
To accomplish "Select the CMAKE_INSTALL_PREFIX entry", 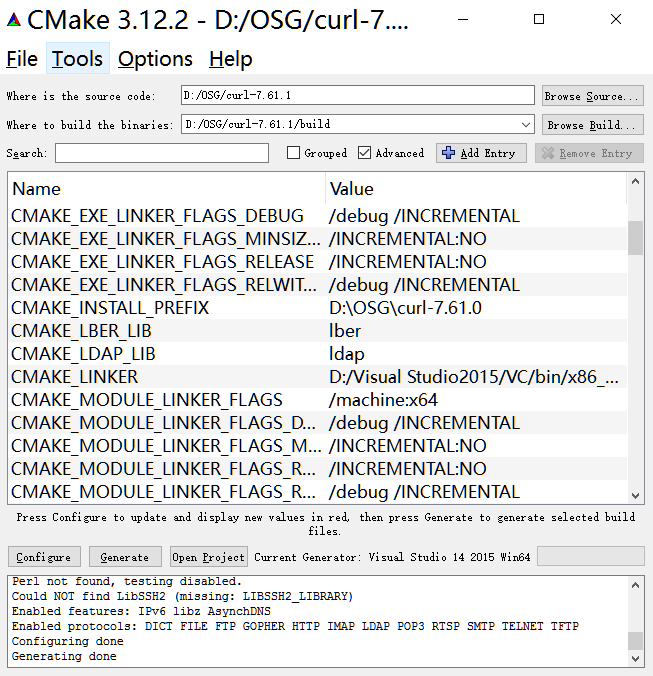I will tap(110, 308).
